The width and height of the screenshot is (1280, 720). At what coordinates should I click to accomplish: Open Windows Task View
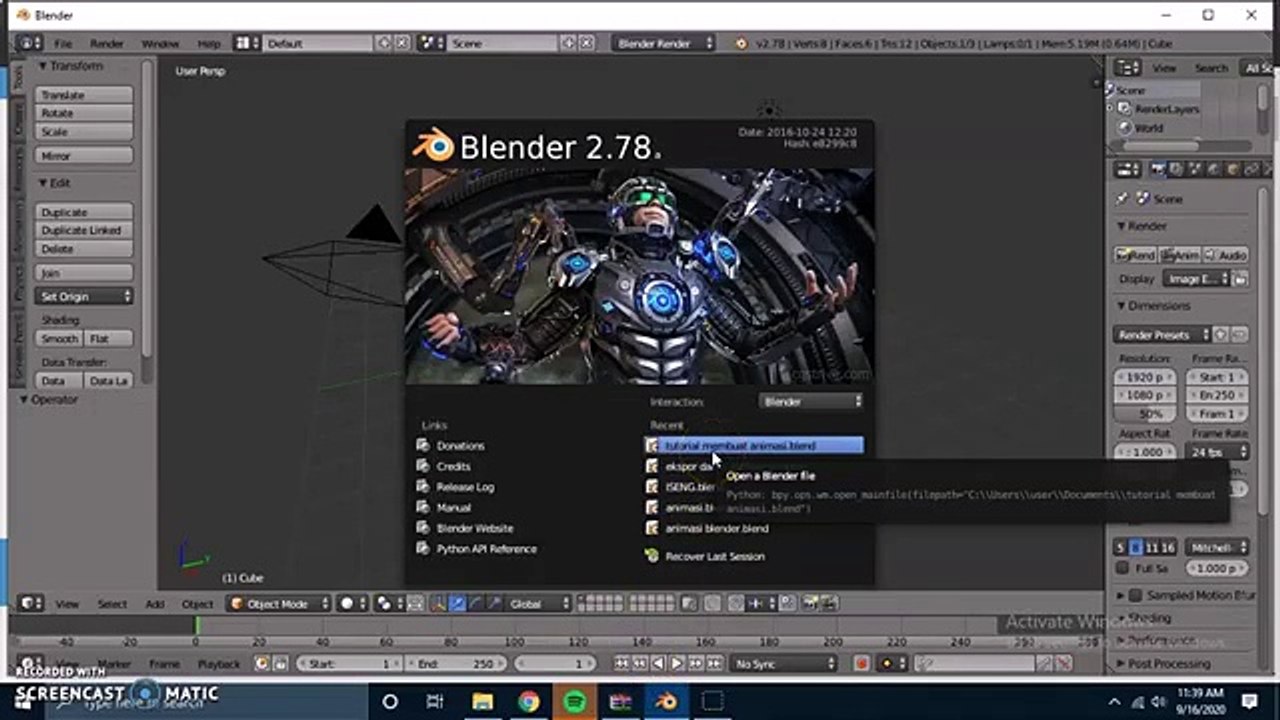click(x=436, y=702)
